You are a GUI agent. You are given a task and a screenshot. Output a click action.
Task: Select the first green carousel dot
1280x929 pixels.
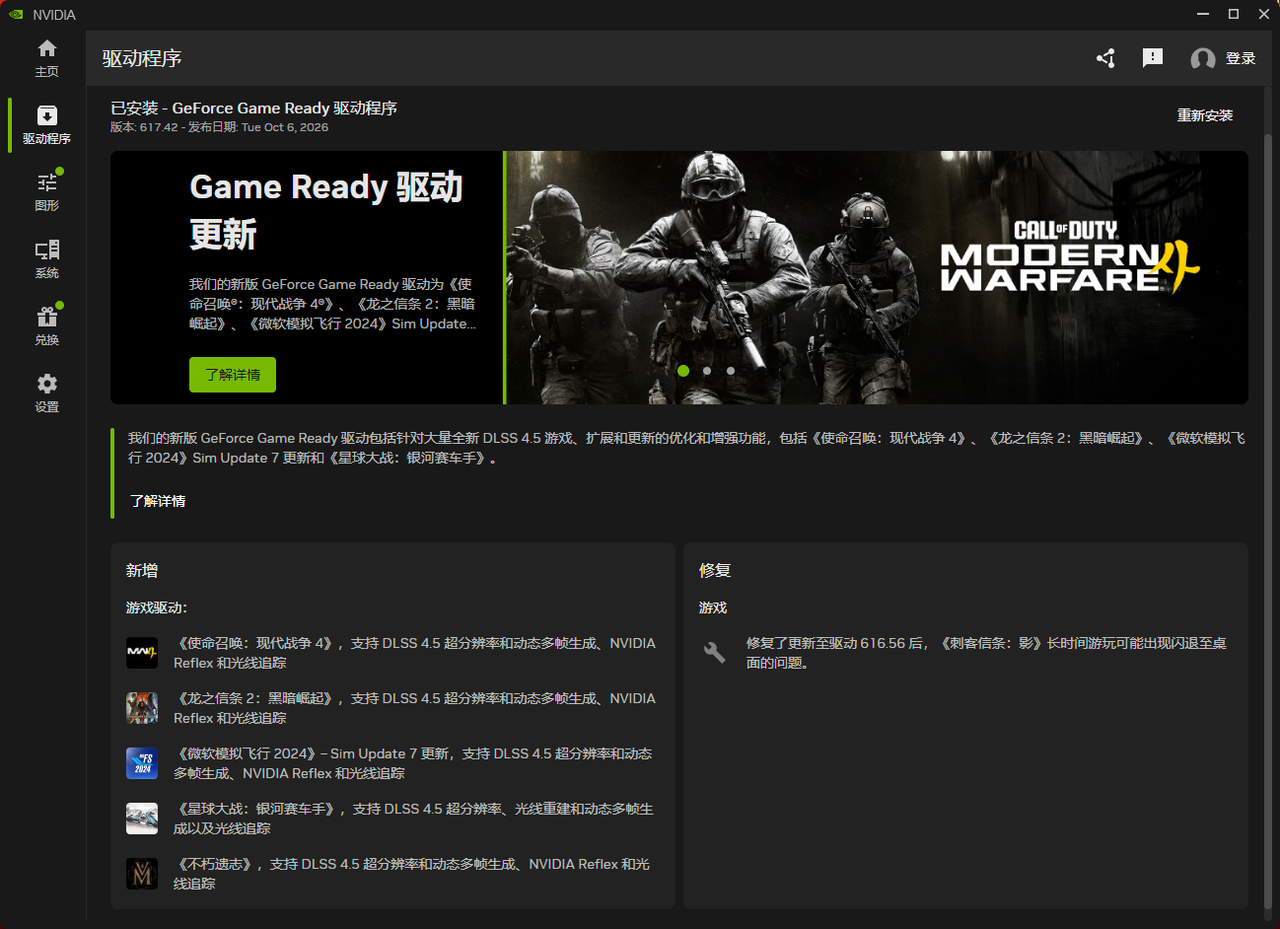coord(683,370)
